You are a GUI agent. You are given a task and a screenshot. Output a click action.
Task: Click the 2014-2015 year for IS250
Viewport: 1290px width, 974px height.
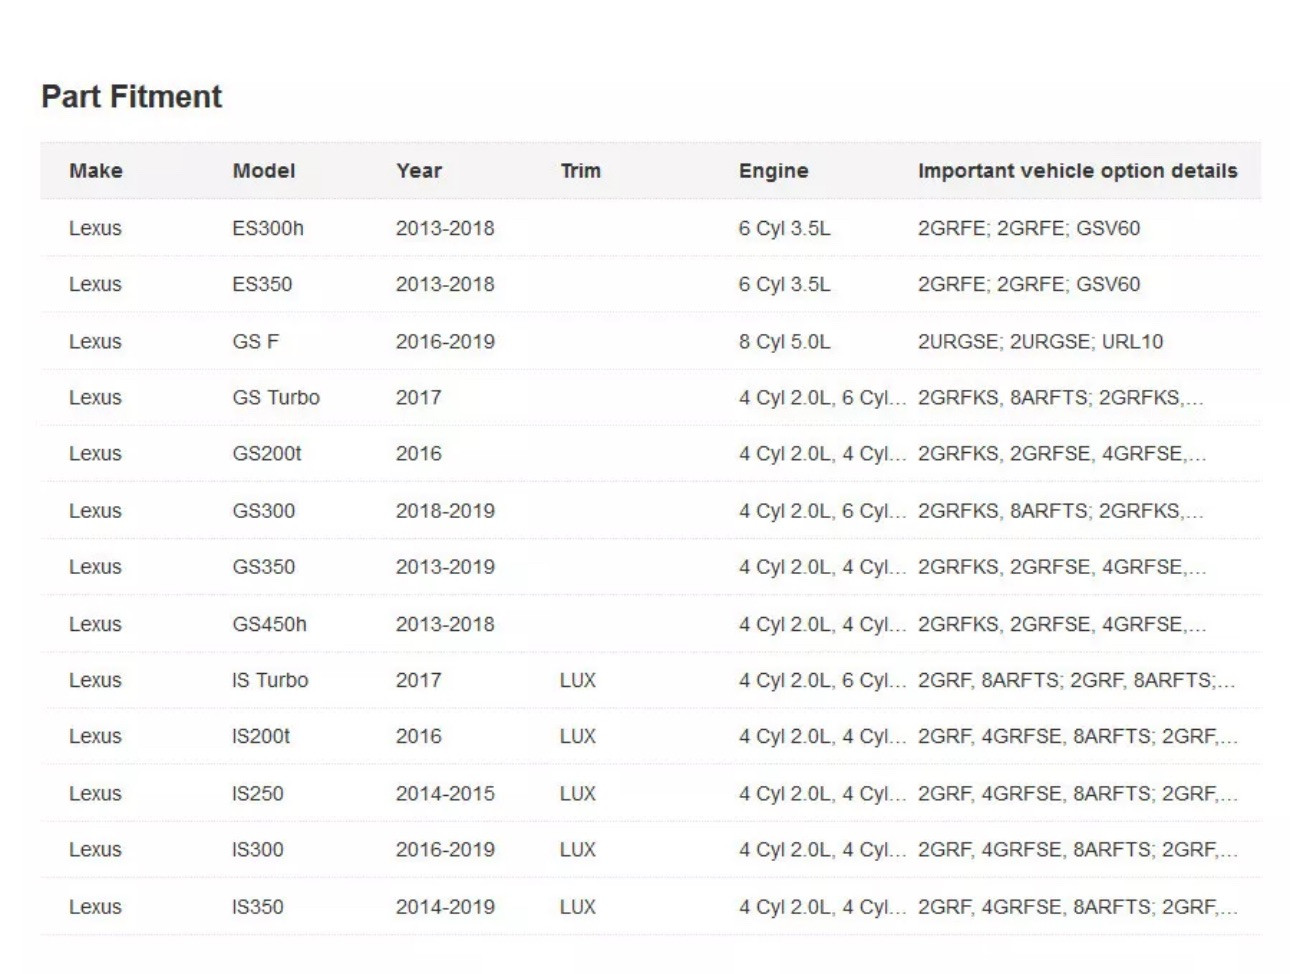coord(444,793)
